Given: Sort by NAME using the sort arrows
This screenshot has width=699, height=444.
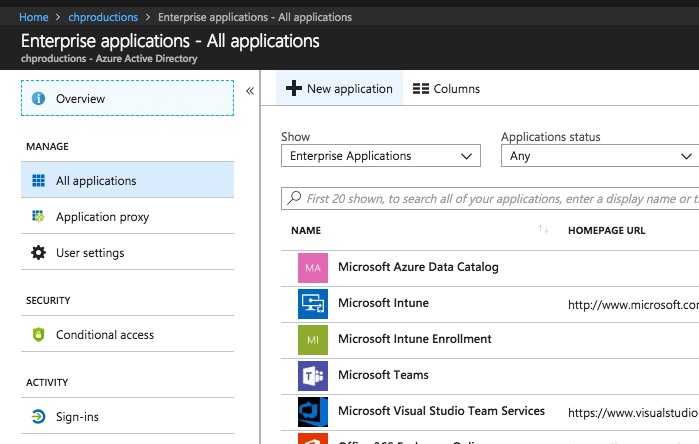Looking at the screenshot, I should click(543, 229).
